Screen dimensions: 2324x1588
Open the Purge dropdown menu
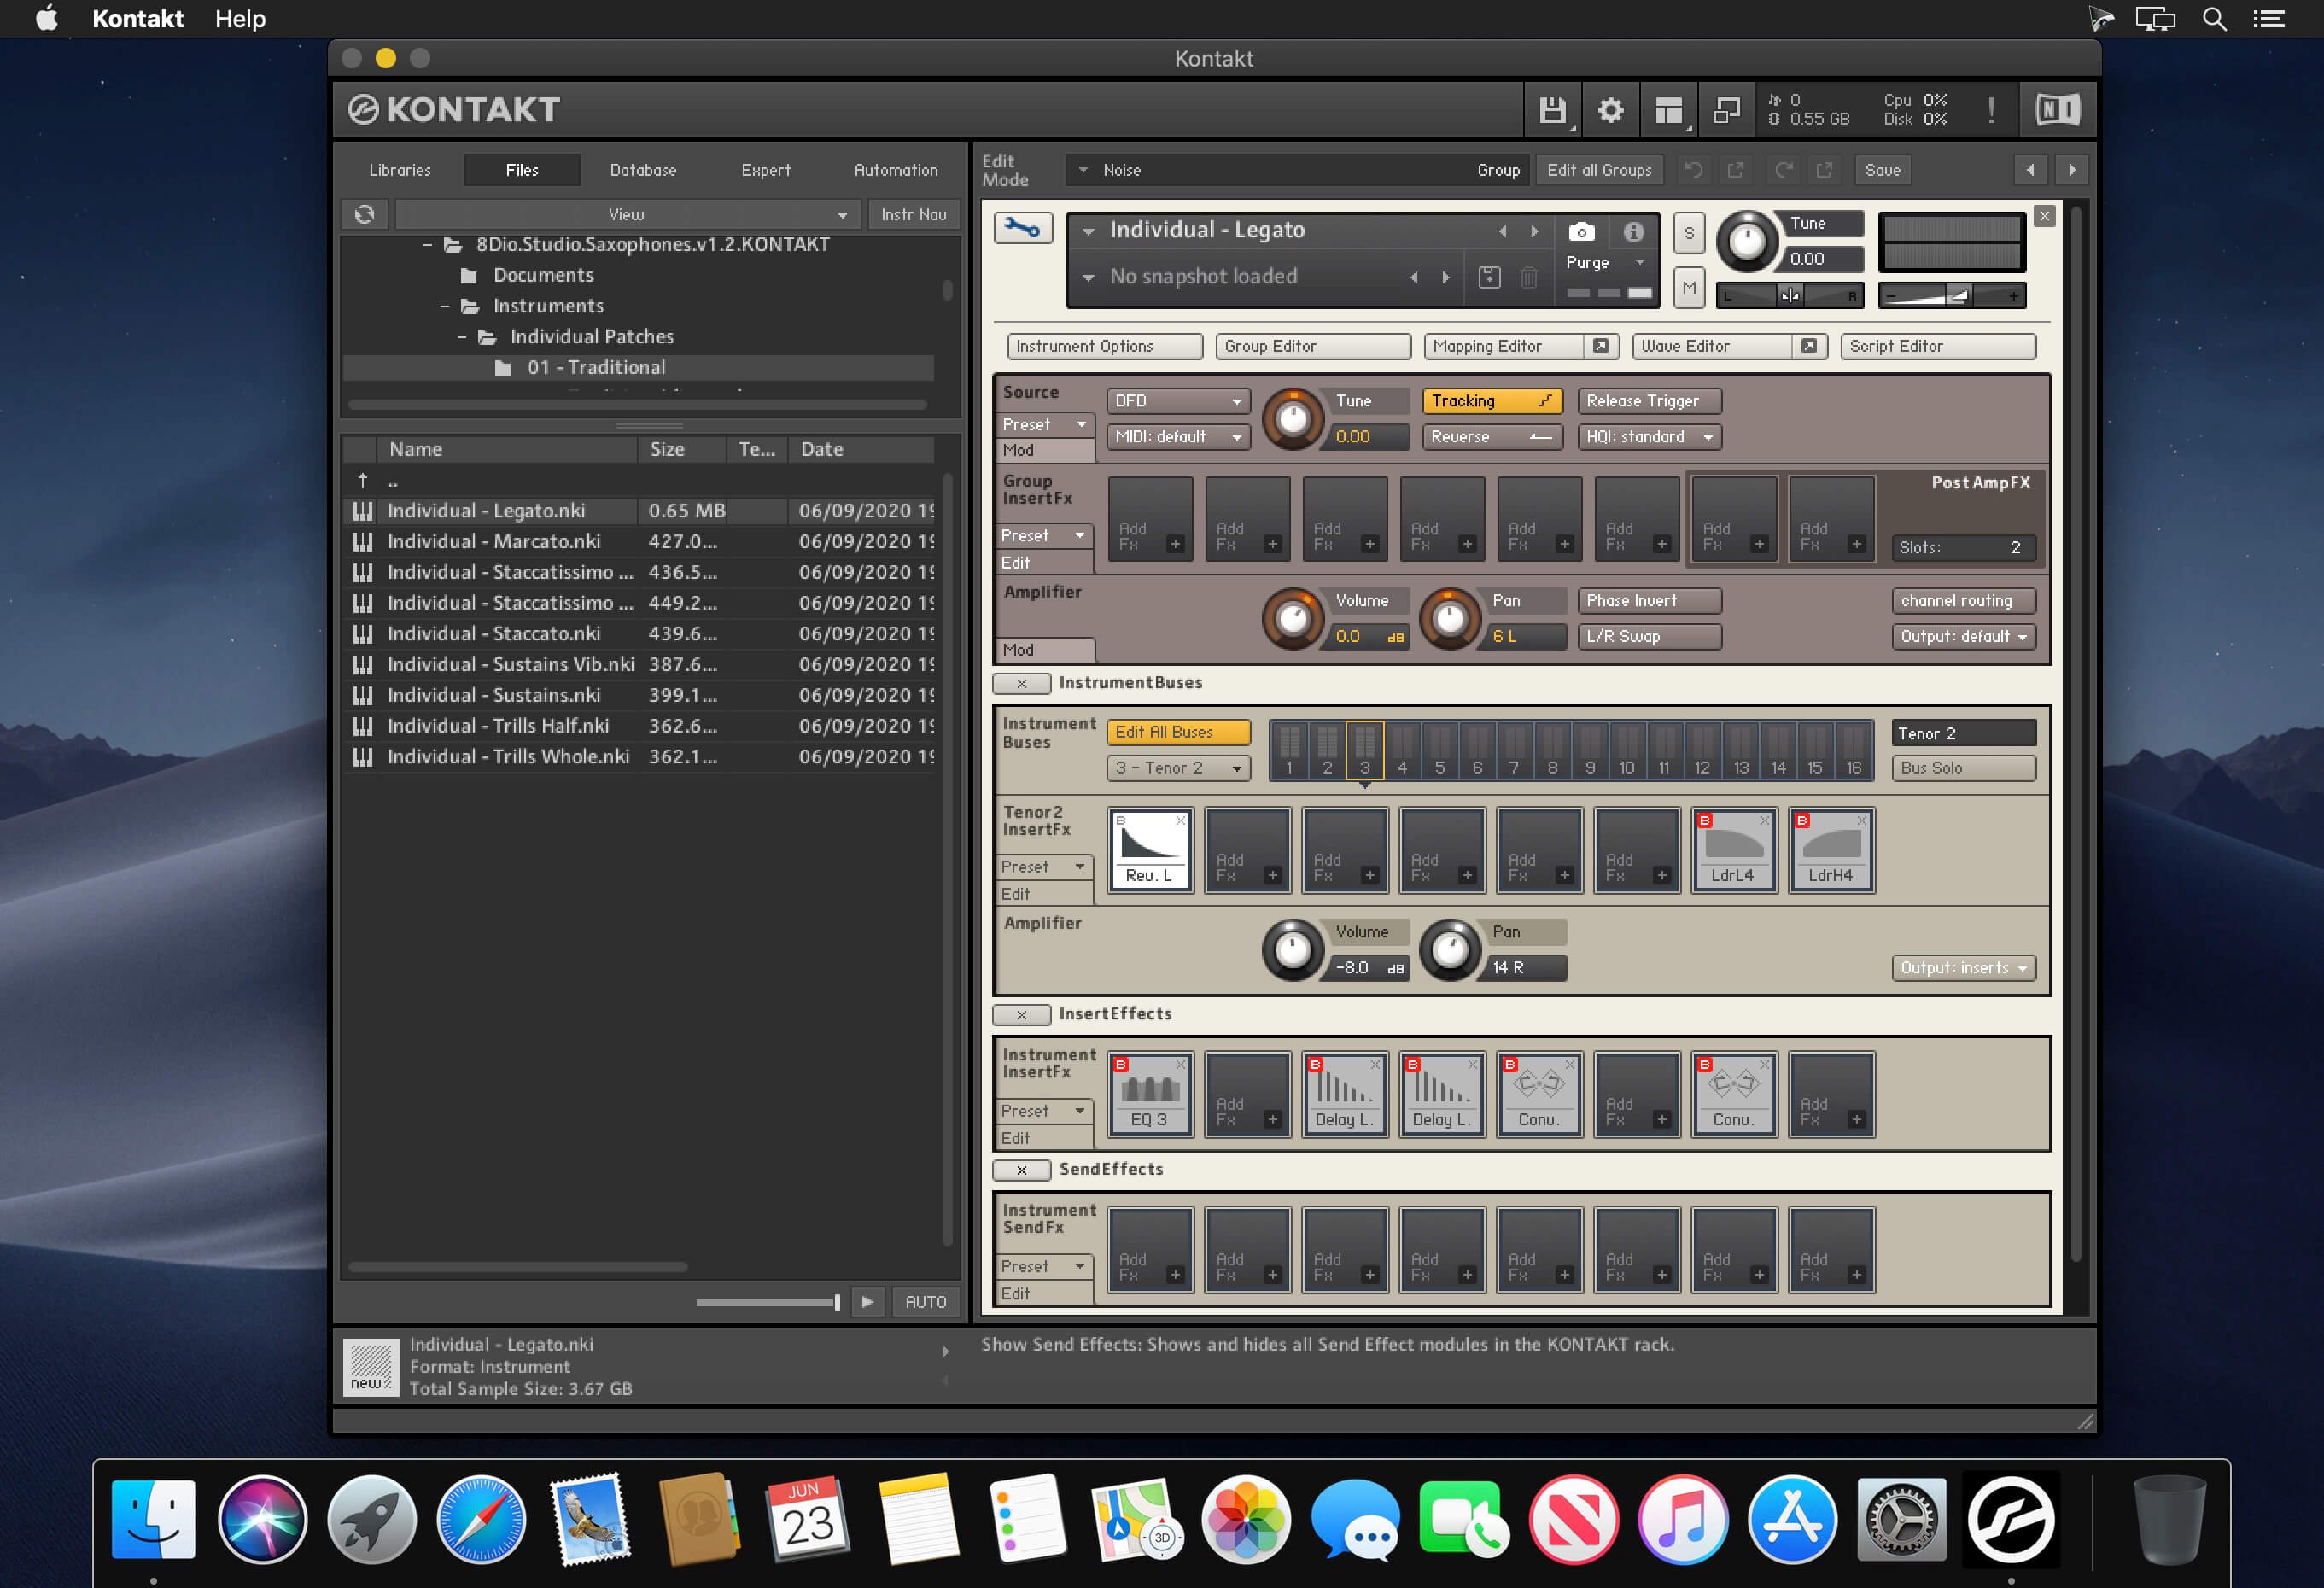(x=1605, y=262)
